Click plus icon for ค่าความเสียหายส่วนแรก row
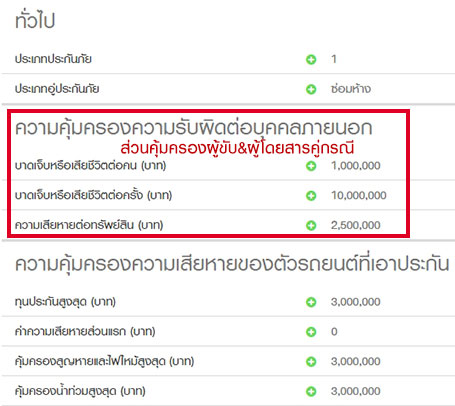 click(x=311, y=332)
